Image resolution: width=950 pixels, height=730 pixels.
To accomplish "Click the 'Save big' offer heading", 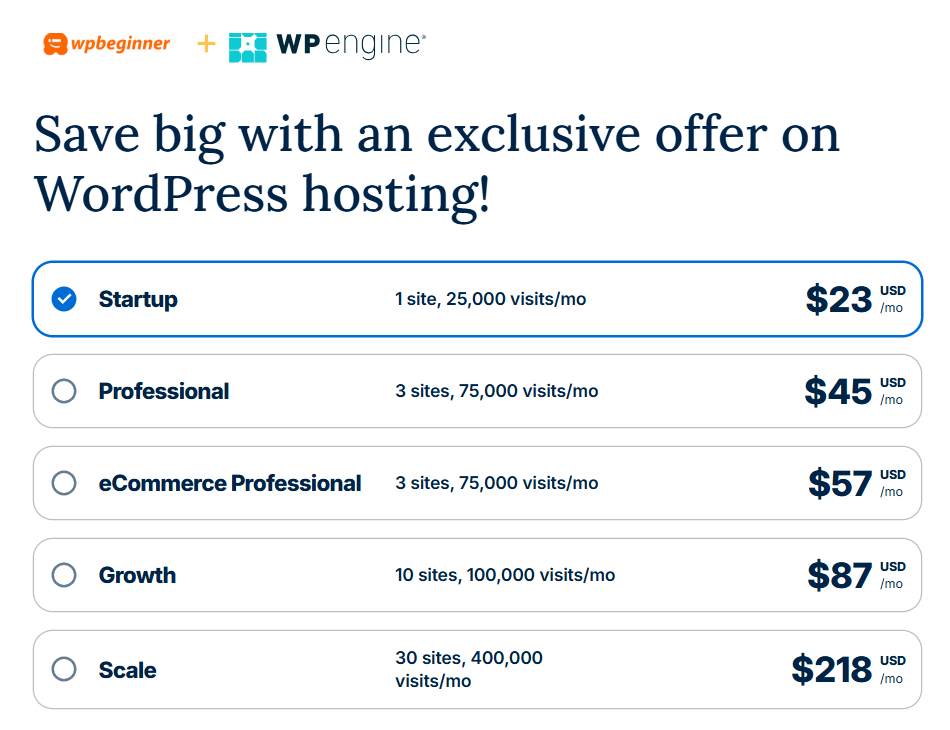I will pos(437,163).
